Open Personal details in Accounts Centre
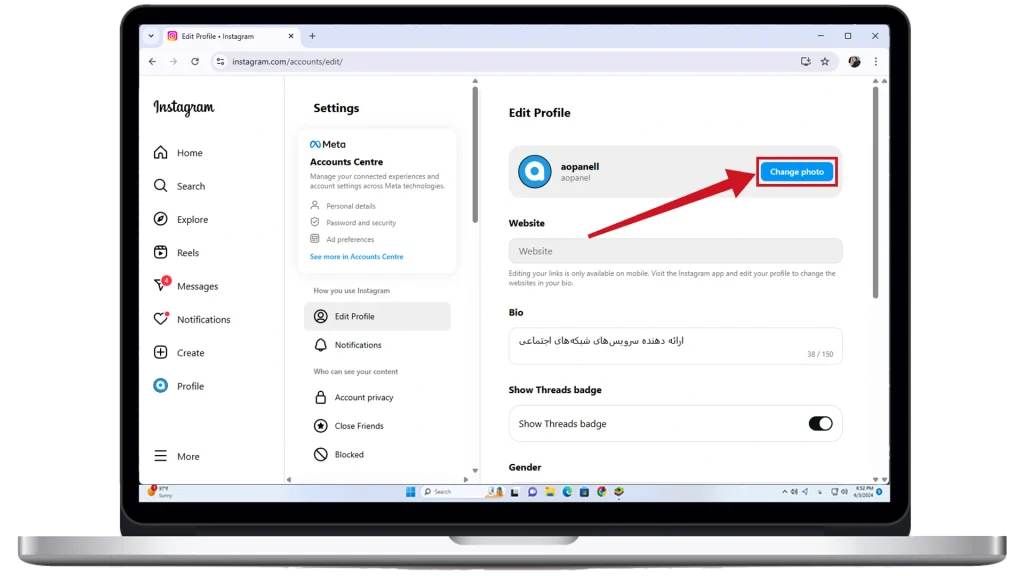The image size is (1024, 576). tap(344, 206)
